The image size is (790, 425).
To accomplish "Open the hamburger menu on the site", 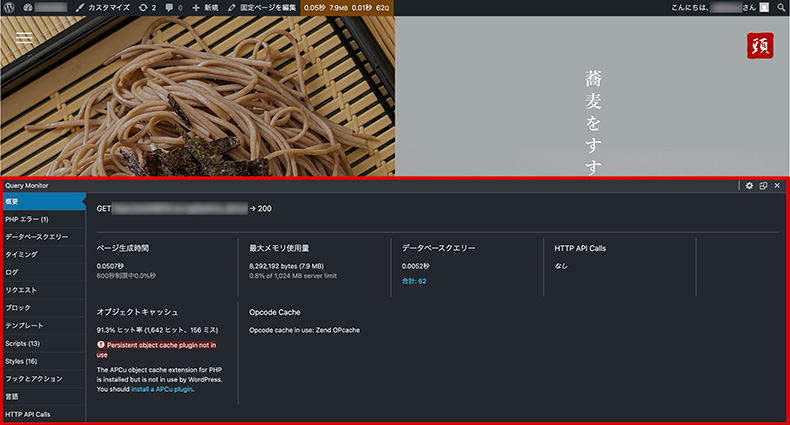I will 24,38.
